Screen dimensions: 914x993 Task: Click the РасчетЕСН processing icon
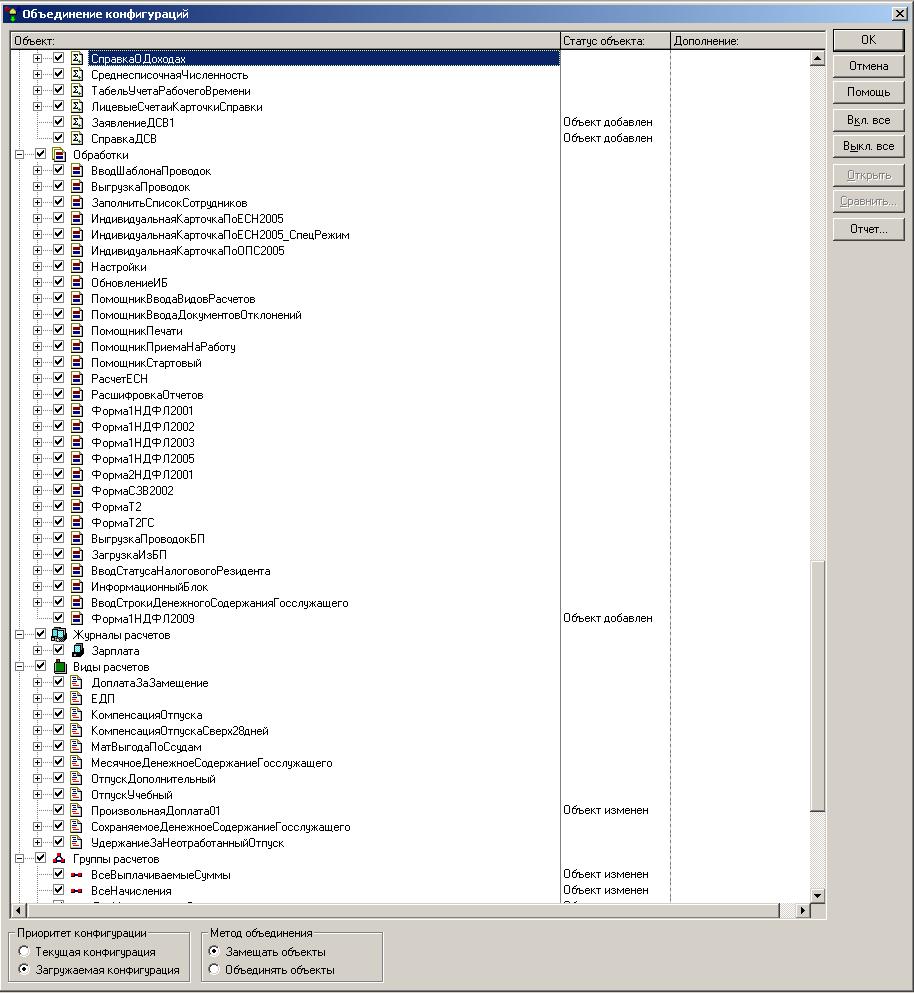pyautogui.click(x=77, y=379)
